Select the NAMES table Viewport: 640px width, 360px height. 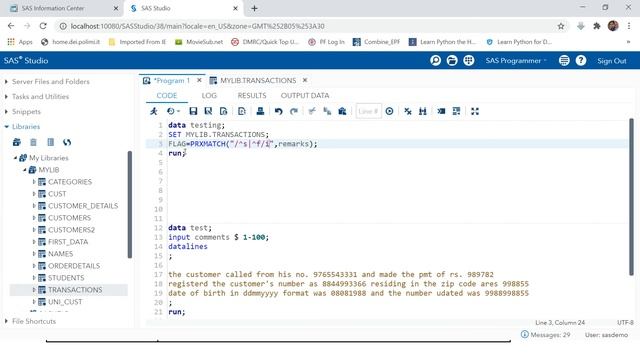(x=60, y=254)
